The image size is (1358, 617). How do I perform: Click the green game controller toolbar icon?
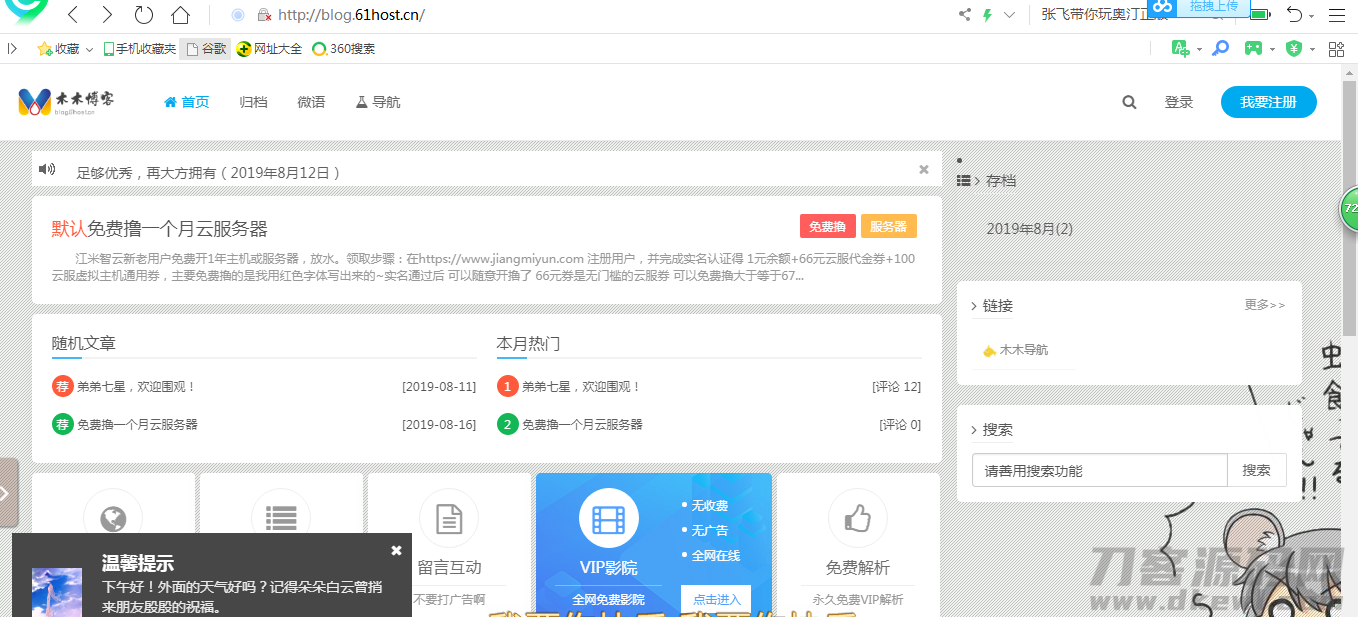coord(1252,47)
